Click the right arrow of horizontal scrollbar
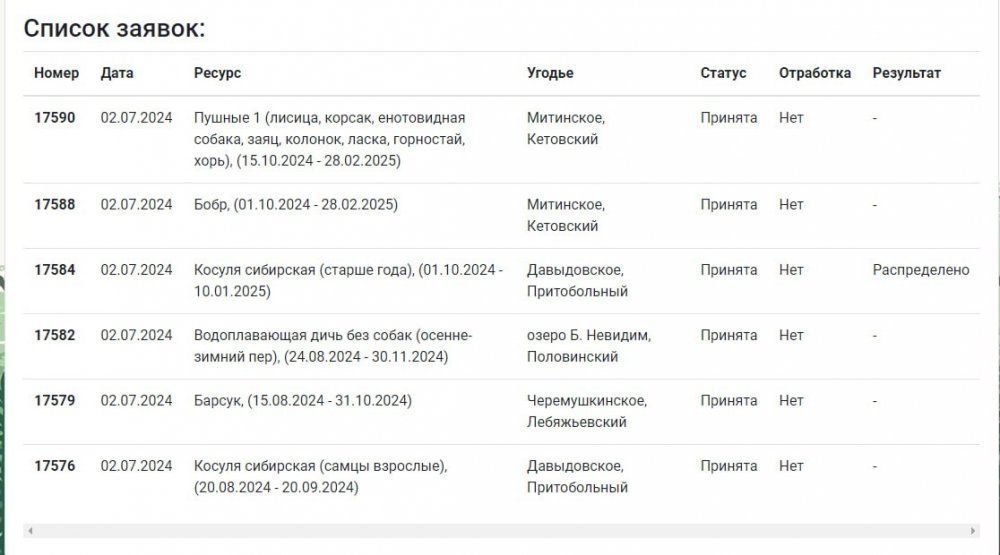 pos(974,530)
